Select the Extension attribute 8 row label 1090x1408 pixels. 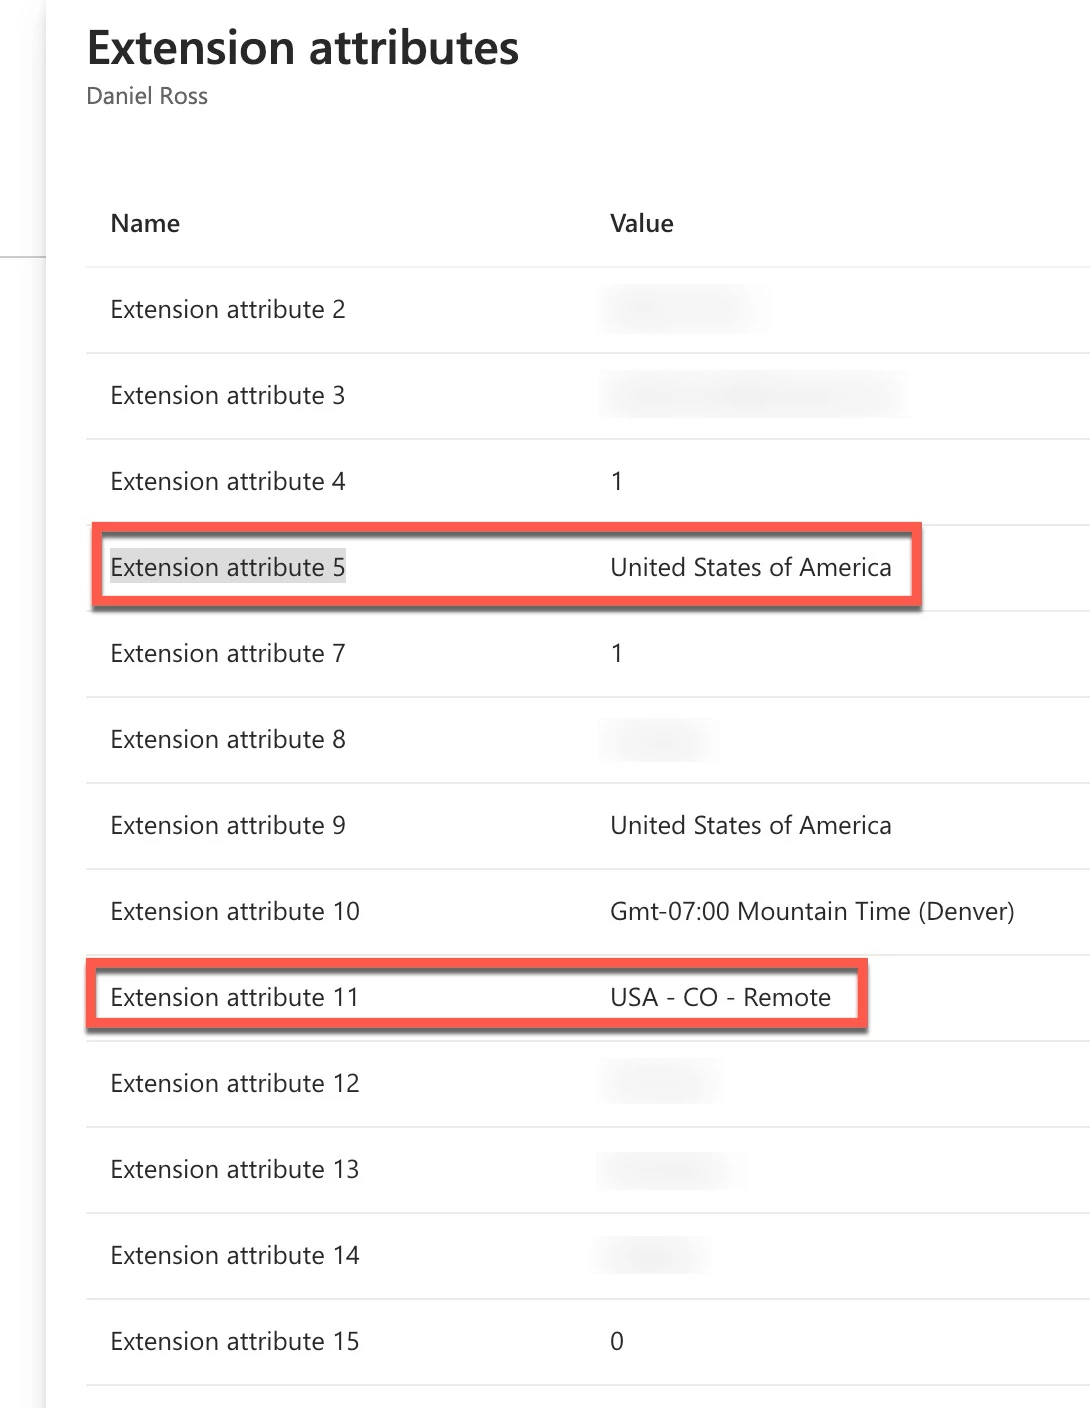pos(228,739)
